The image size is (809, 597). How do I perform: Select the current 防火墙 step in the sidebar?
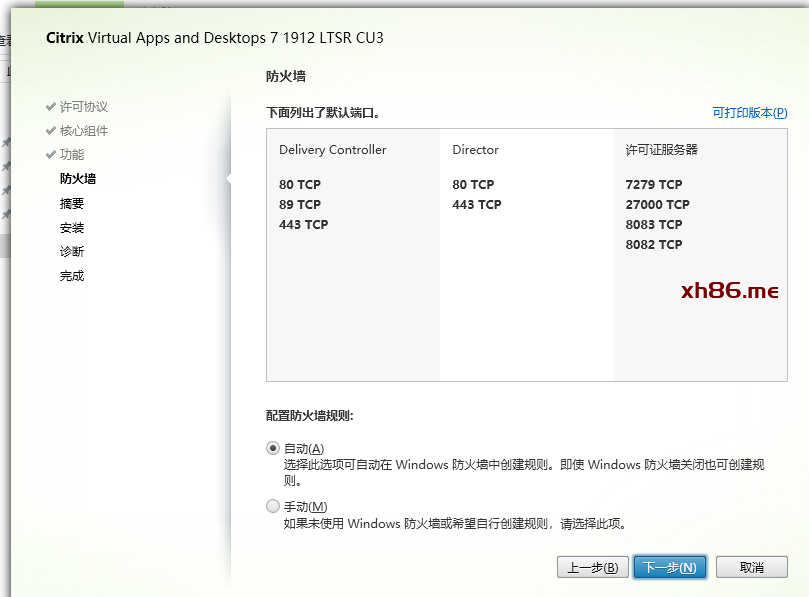tap(78, 179)
